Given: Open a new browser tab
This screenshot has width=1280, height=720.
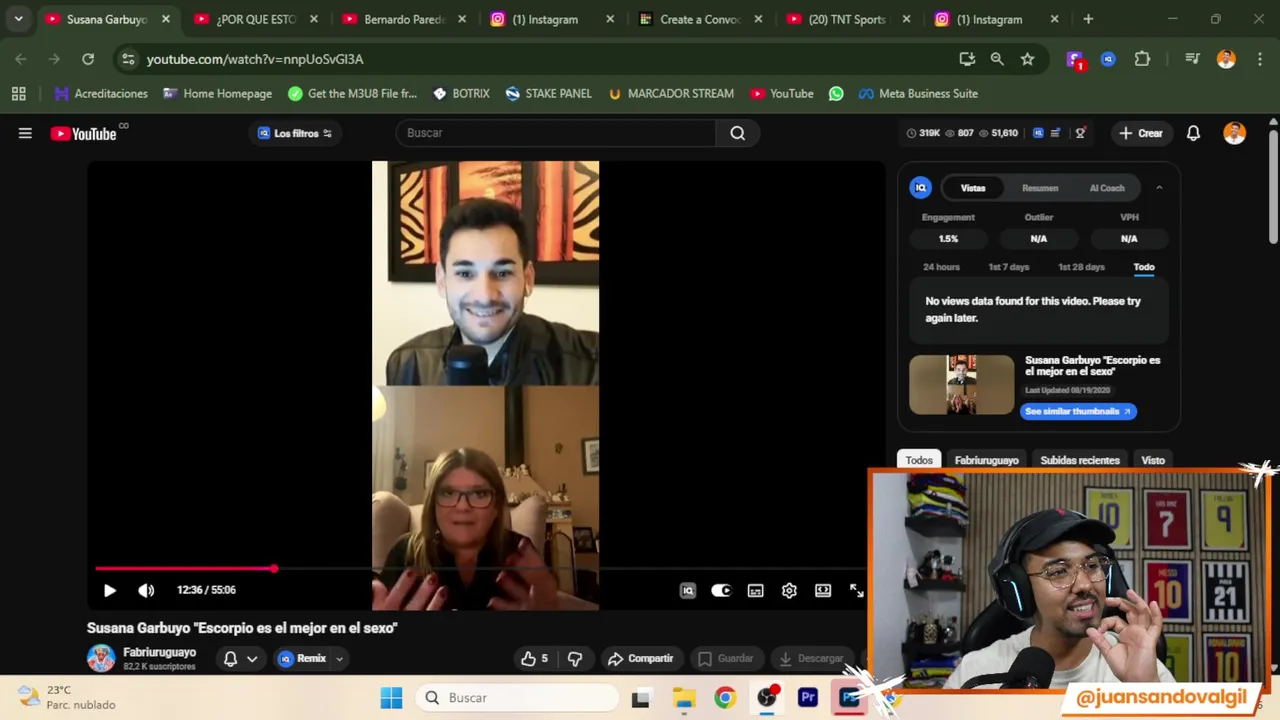Looking at the screenshot, I should tap(1088, 19).
